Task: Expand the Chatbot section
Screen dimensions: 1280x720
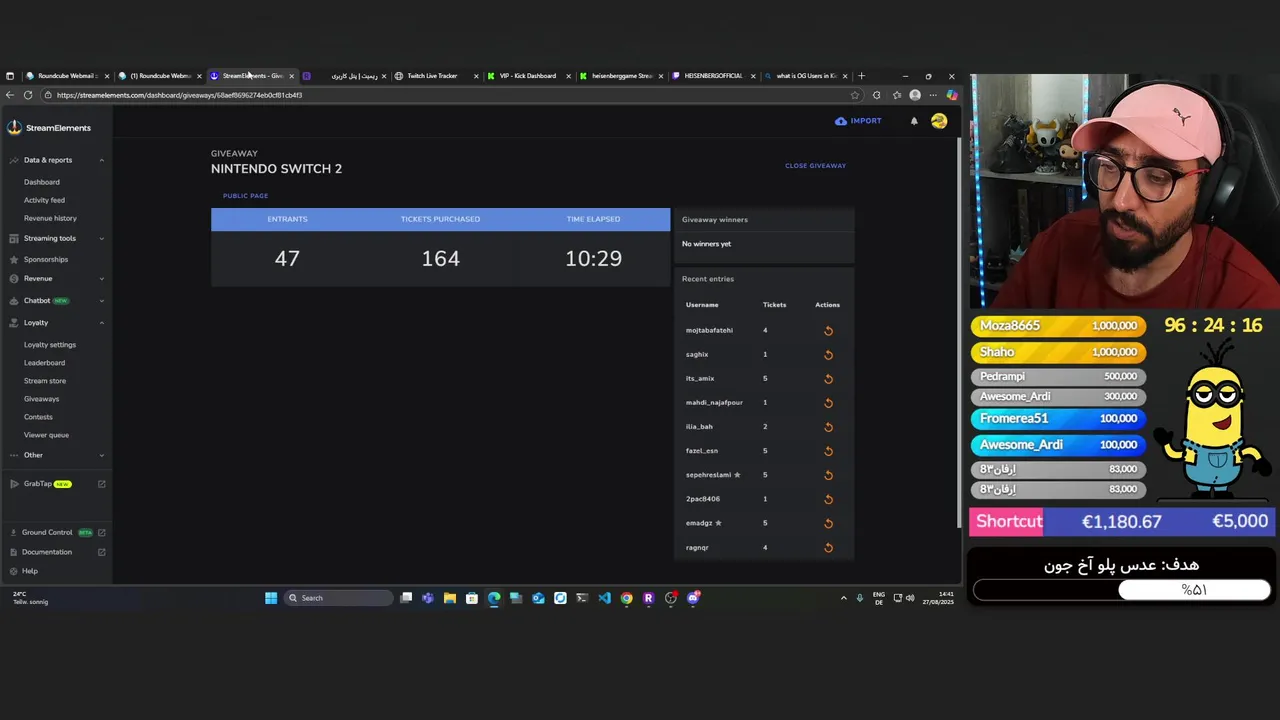Action: coord(101,301)
